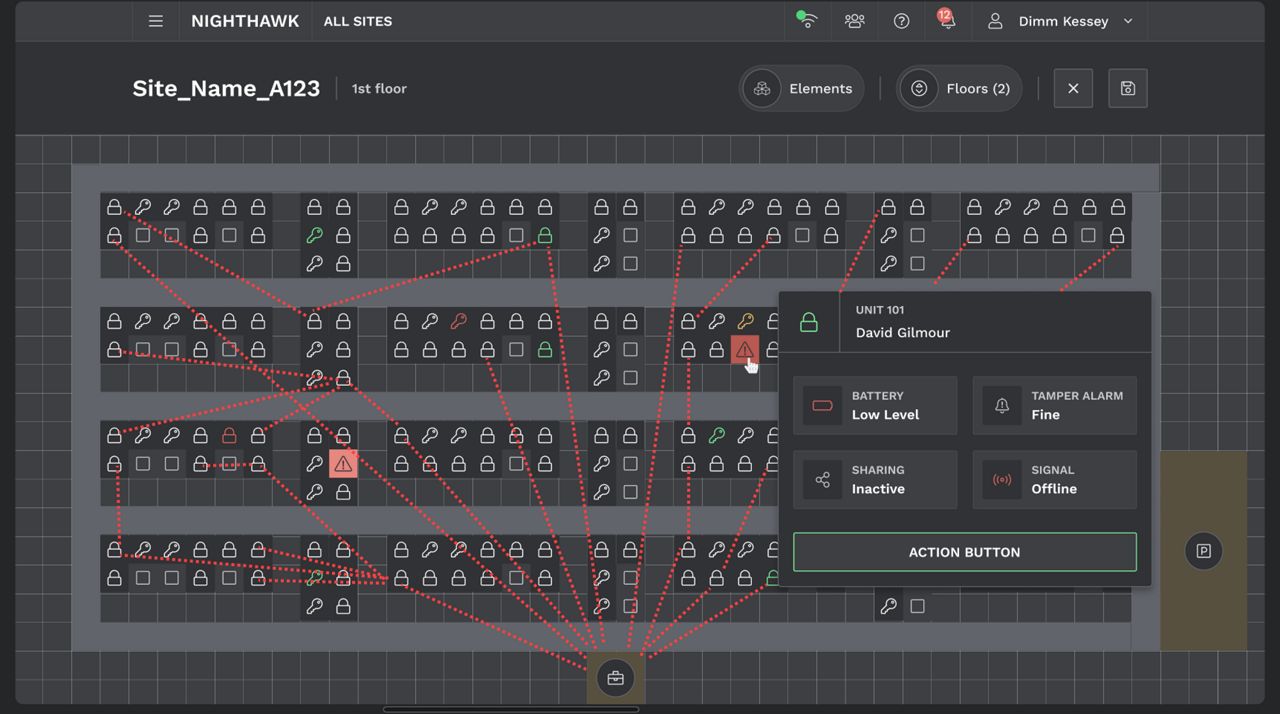
Task: Click the Battery Low Level tile
Action: (875, 405)
